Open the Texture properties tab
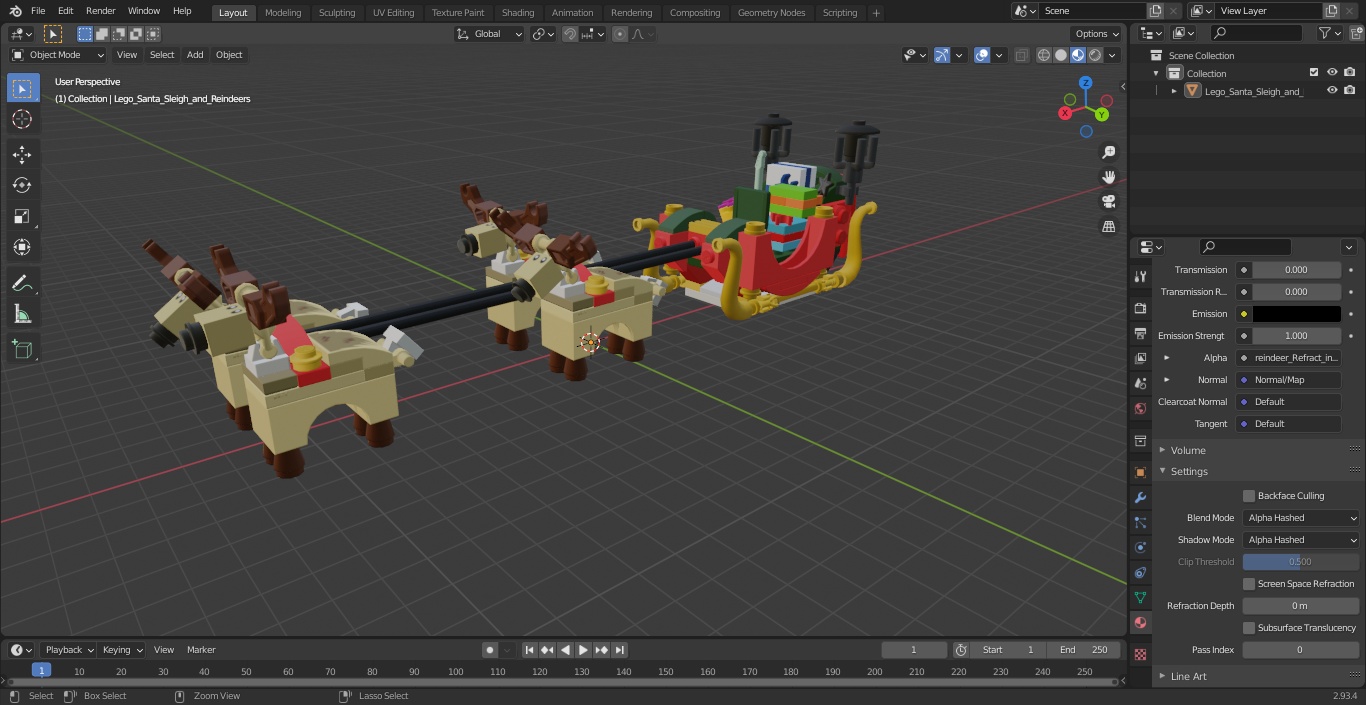The image size is (1366, 705). [x=1140, y=654]
